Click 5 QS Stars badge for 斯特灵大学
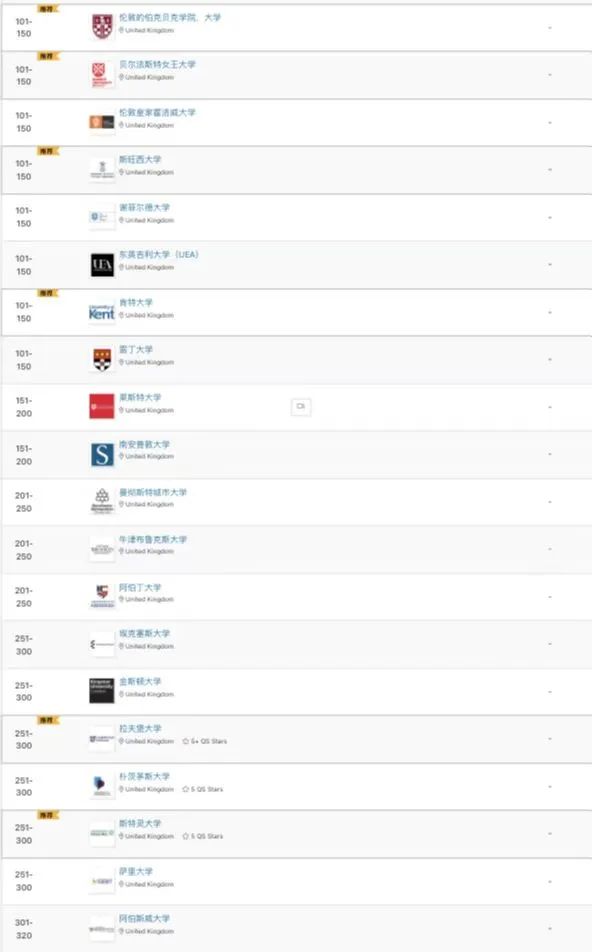 pyautogui.click(x=203, y=836)
